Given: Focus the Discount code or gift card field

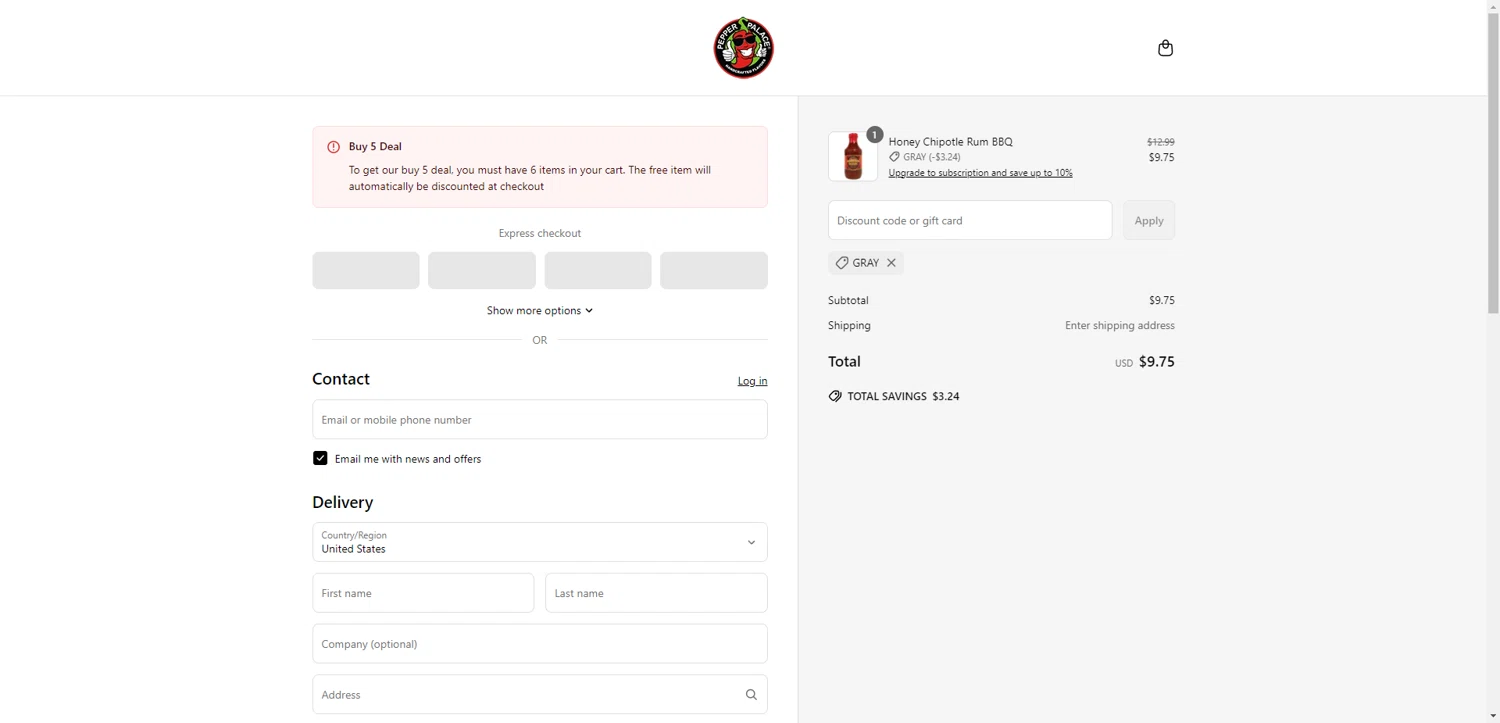Looking at the screenshot, I should 970,220.
